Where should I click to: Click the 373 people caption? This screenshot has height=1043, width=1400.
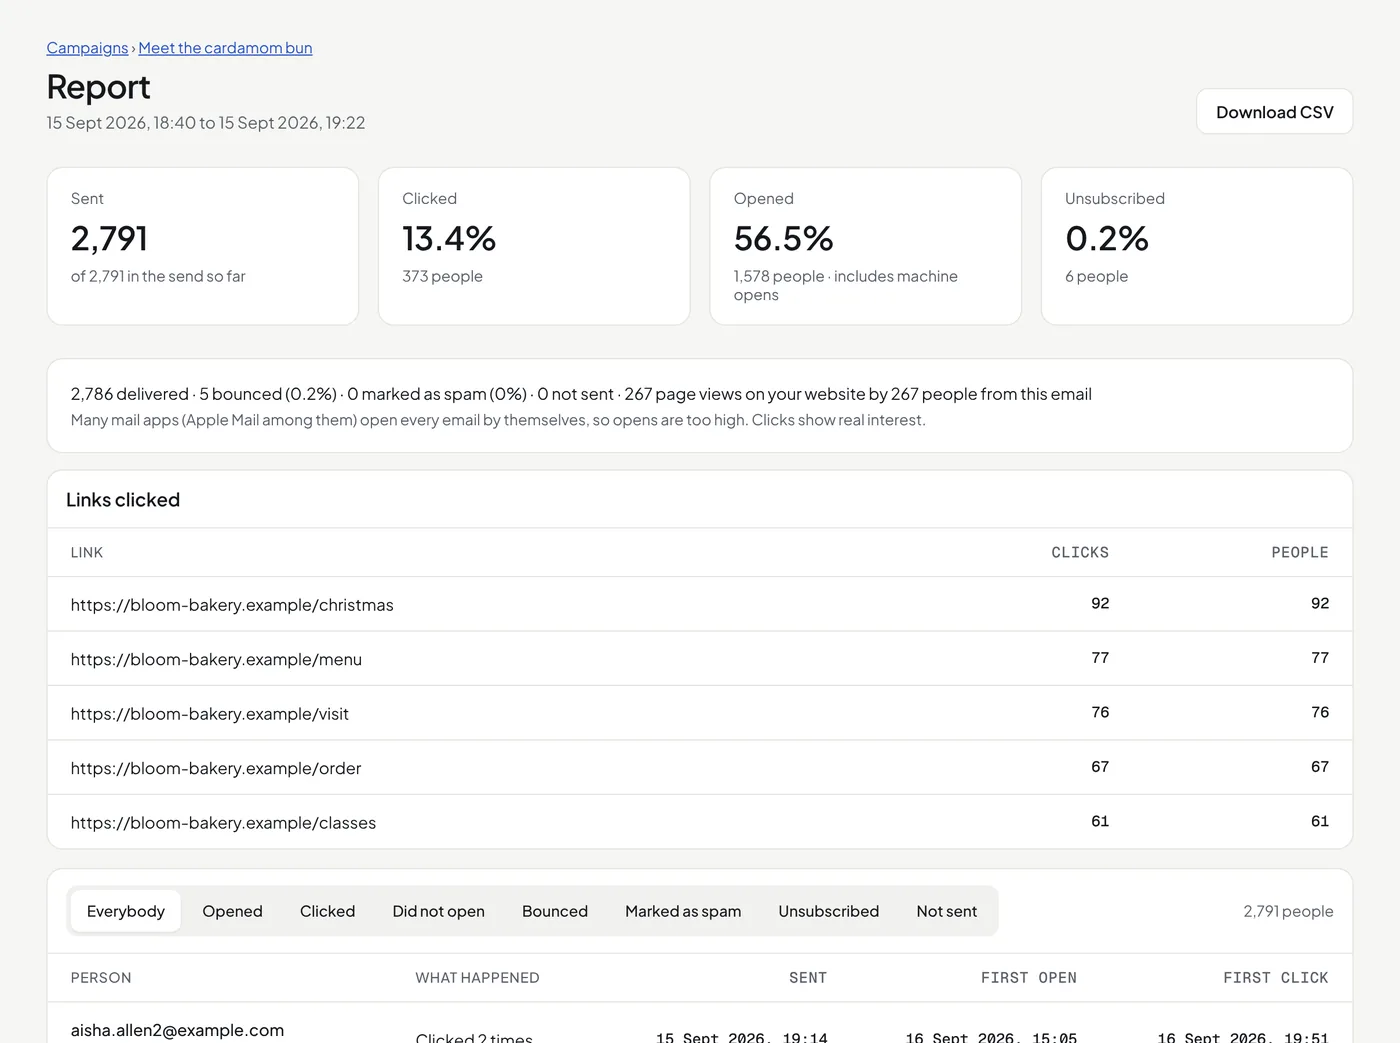[x=442, y=276]
